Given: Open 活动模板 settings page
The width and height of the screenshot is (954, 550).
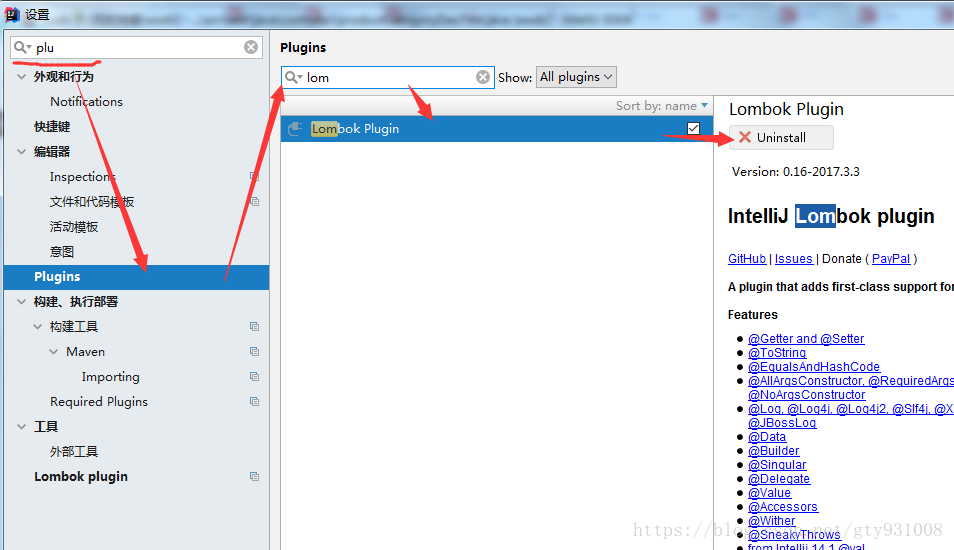Looking at the screenshot, I should point(74,227).
